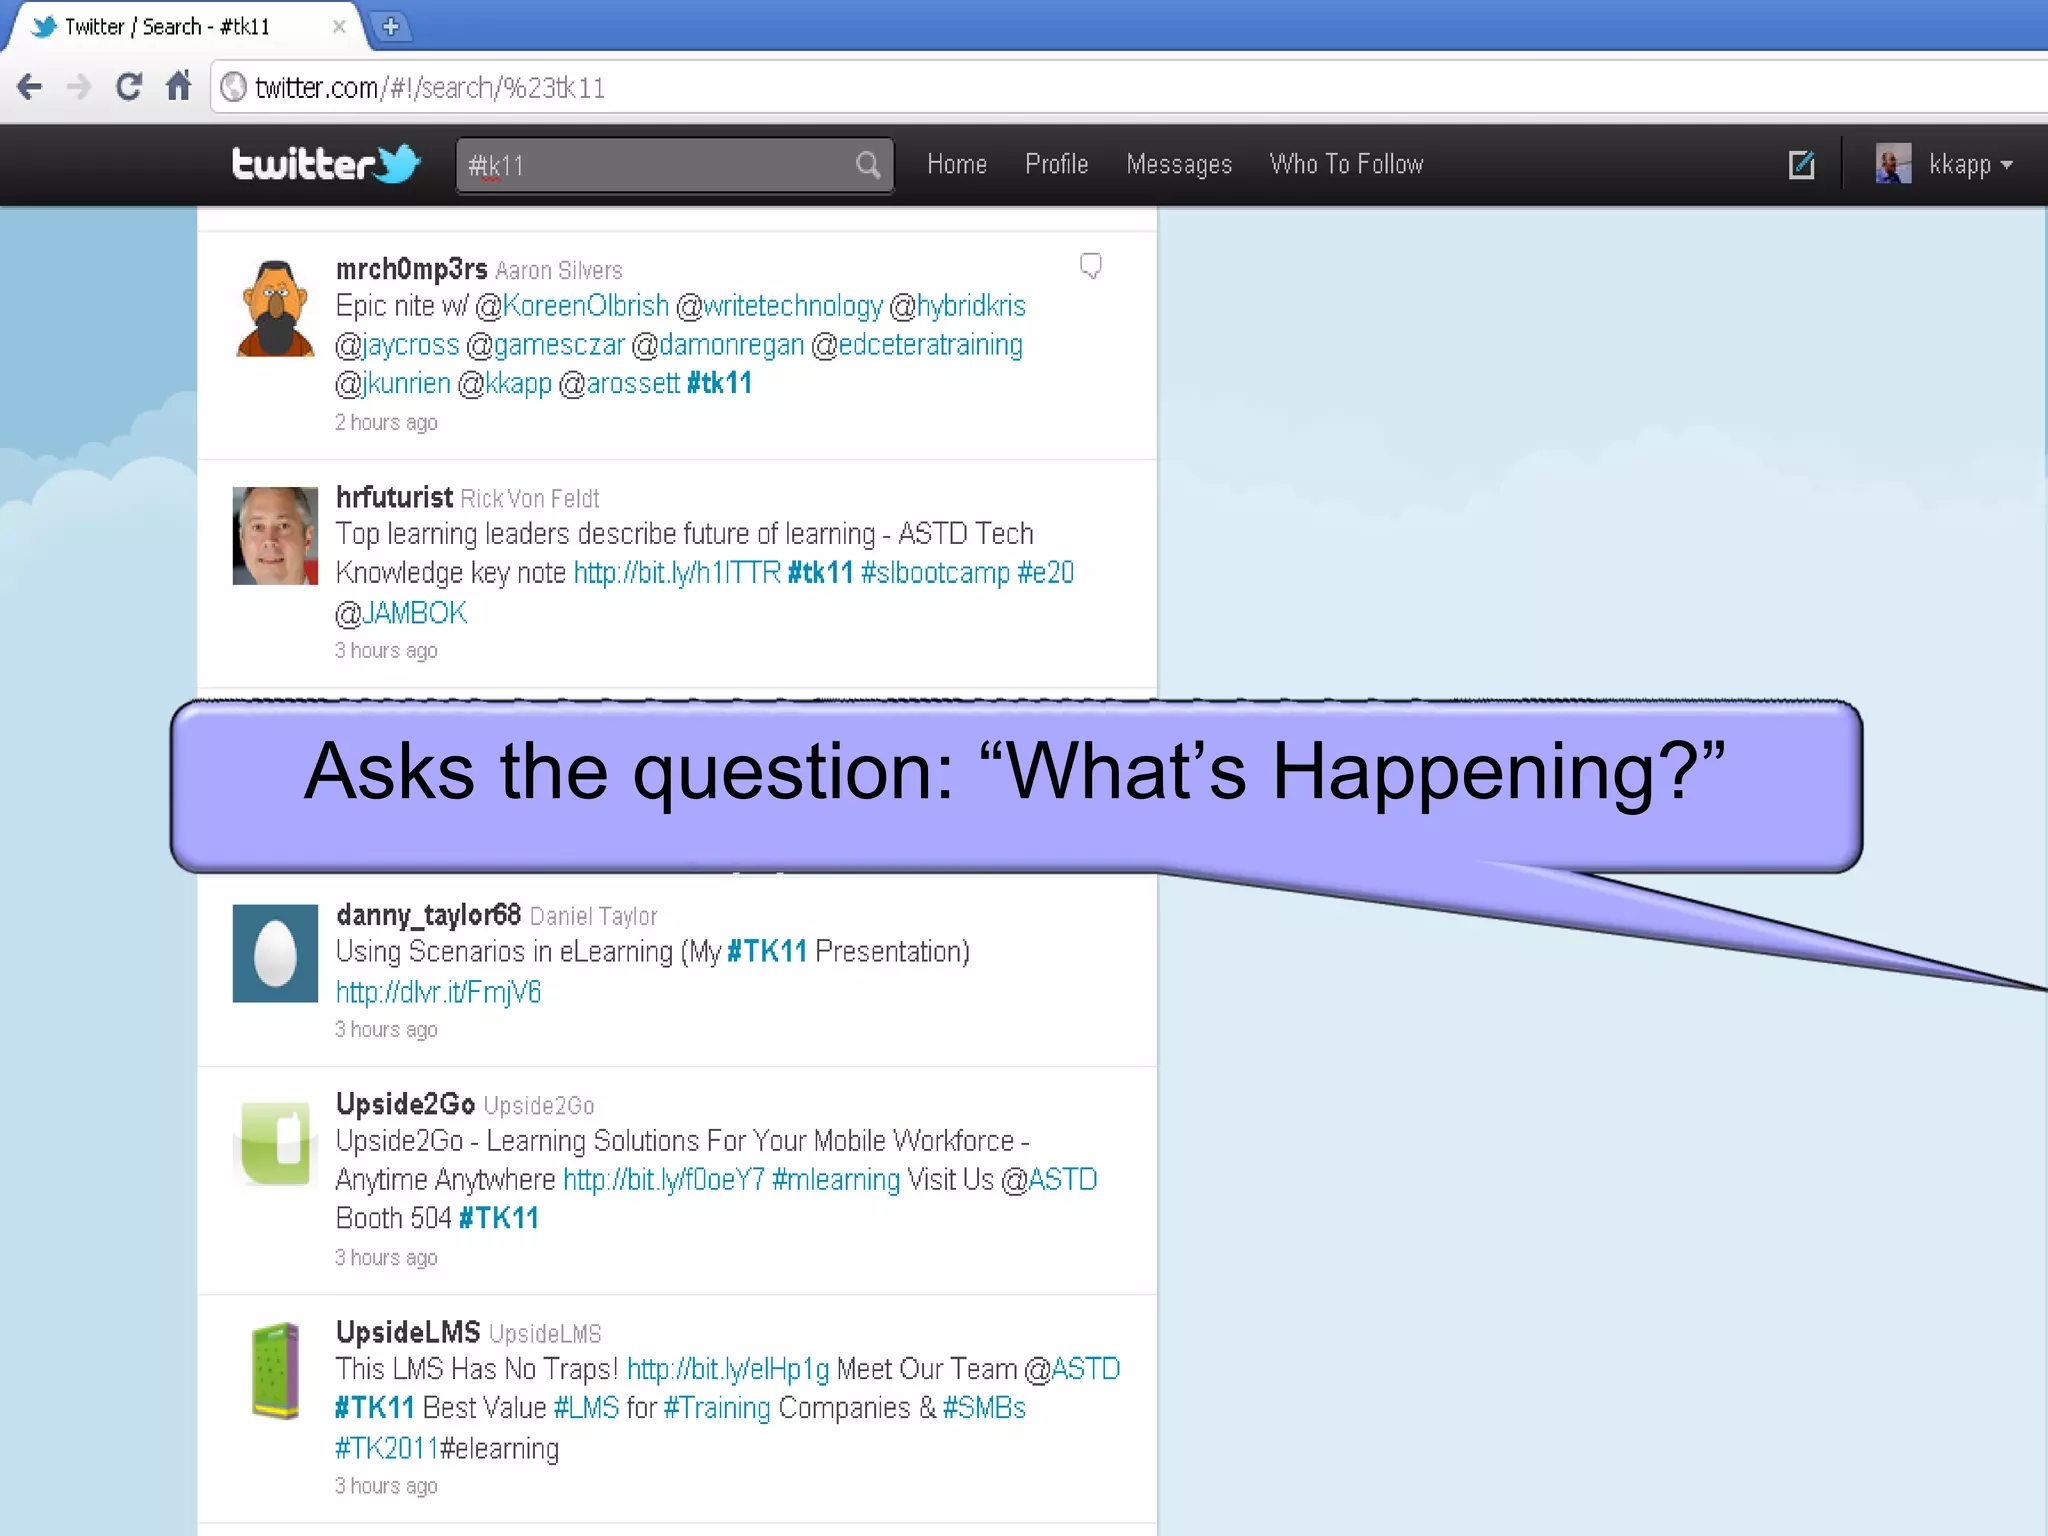The image size is (2048, 1536).
Task: Open the Messages menu item
Action: [1179, 164]
